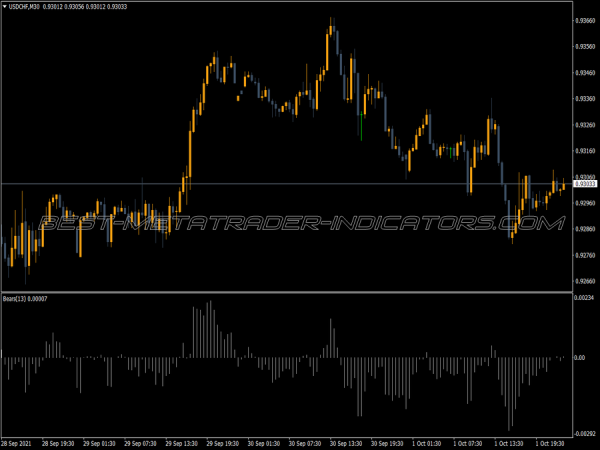Screen dimensions: 600x450
Task: Click the 0.93260 price axis label
Action: tap(585, 125)
